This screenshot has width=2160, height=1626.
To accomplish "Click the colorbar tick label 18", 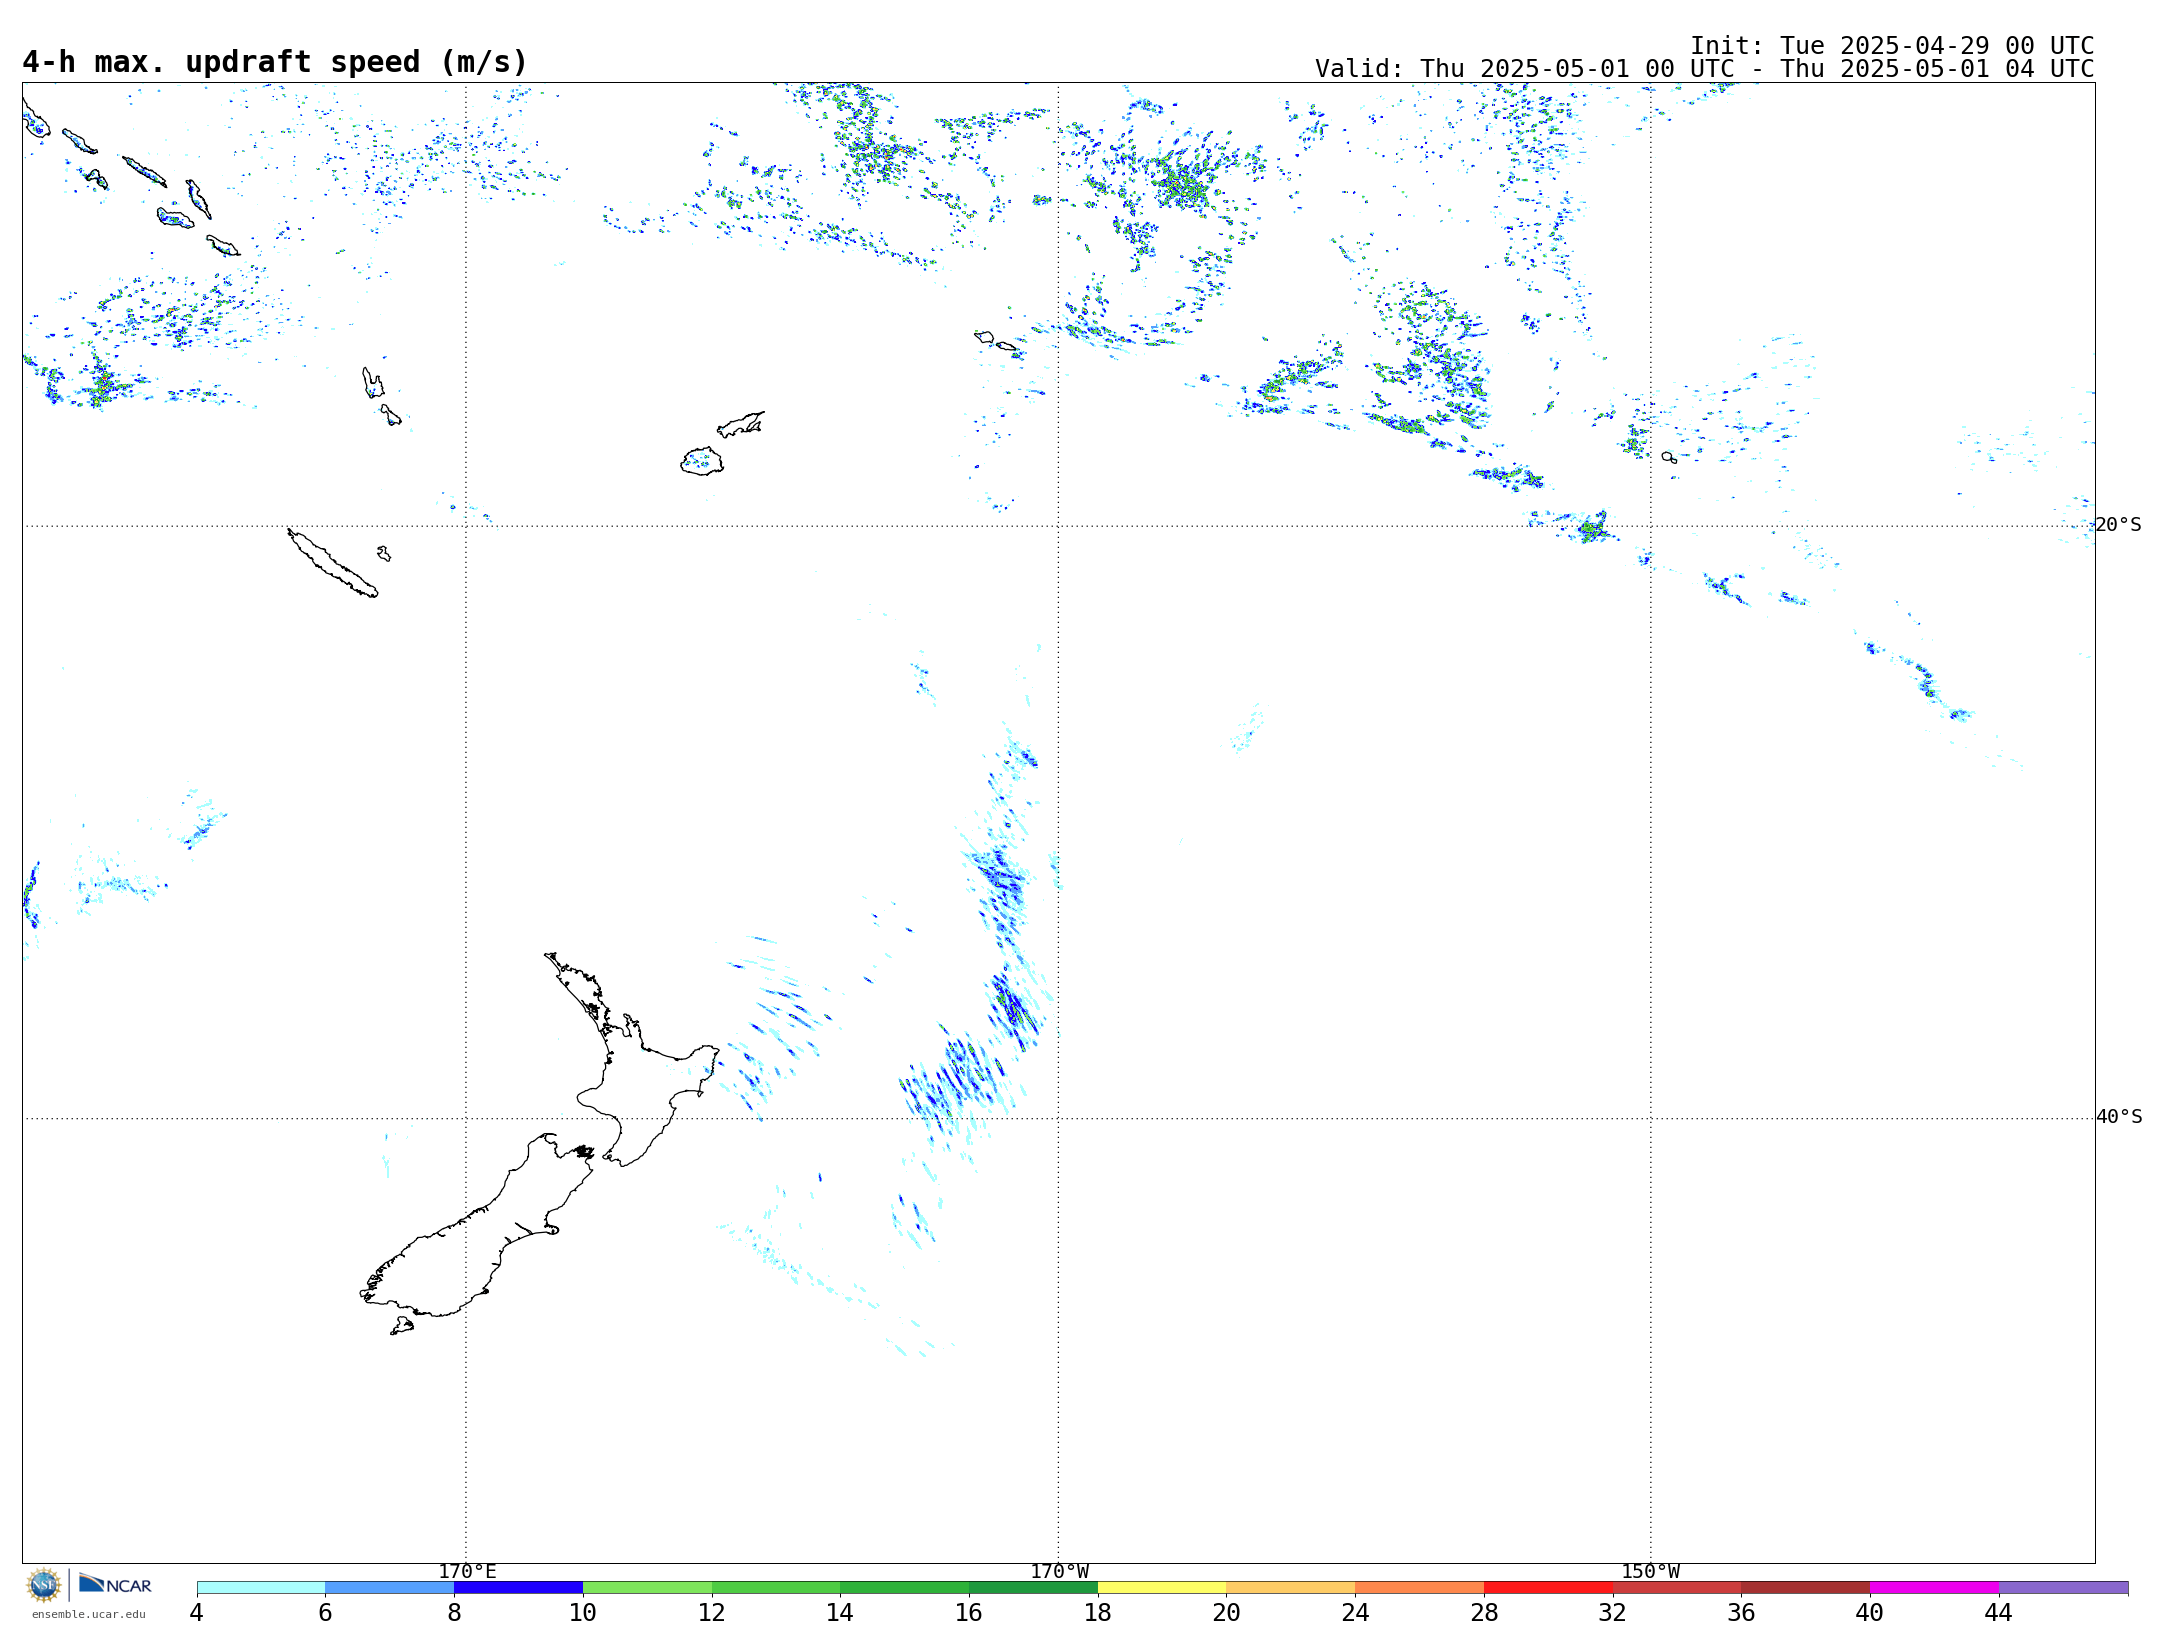I will point(1098,1612).
